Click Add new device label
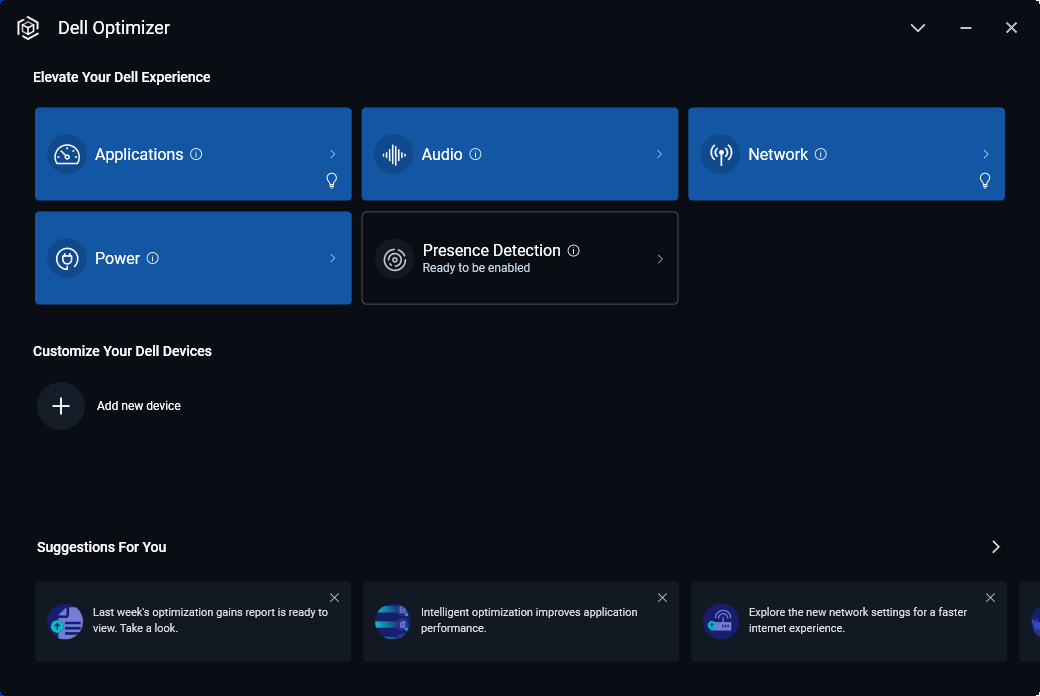 (x=139, y=406)
